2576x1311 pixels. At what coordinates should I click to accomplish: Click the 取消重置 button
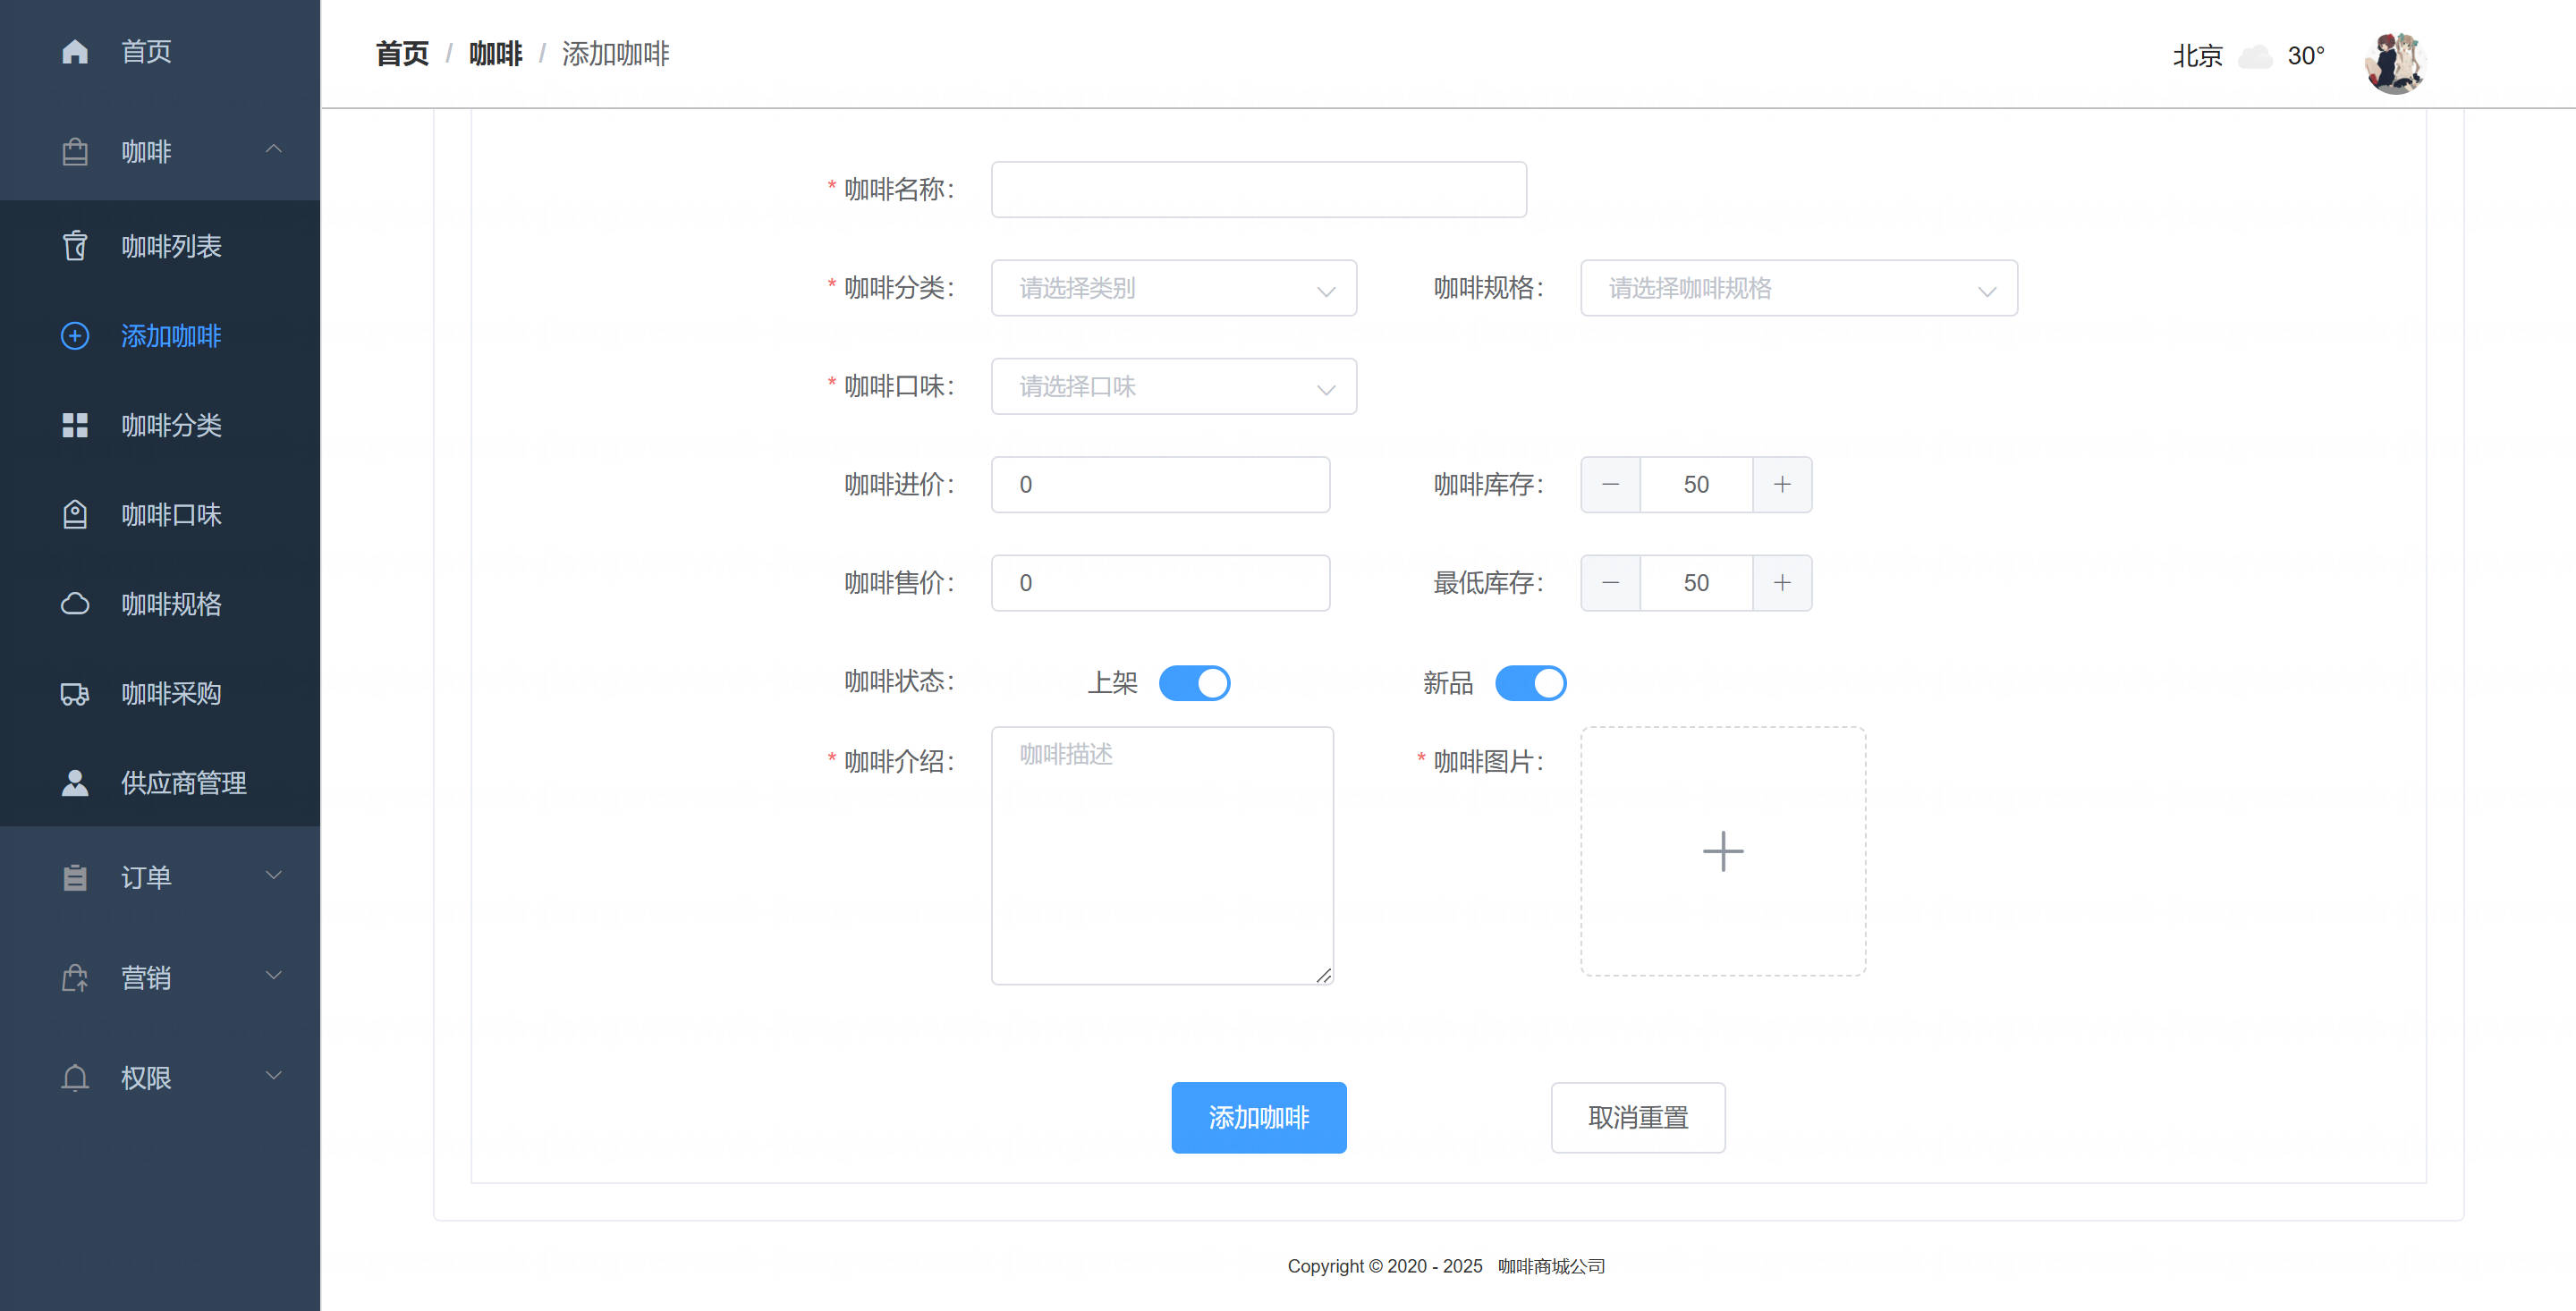tap(1638, 1118)
